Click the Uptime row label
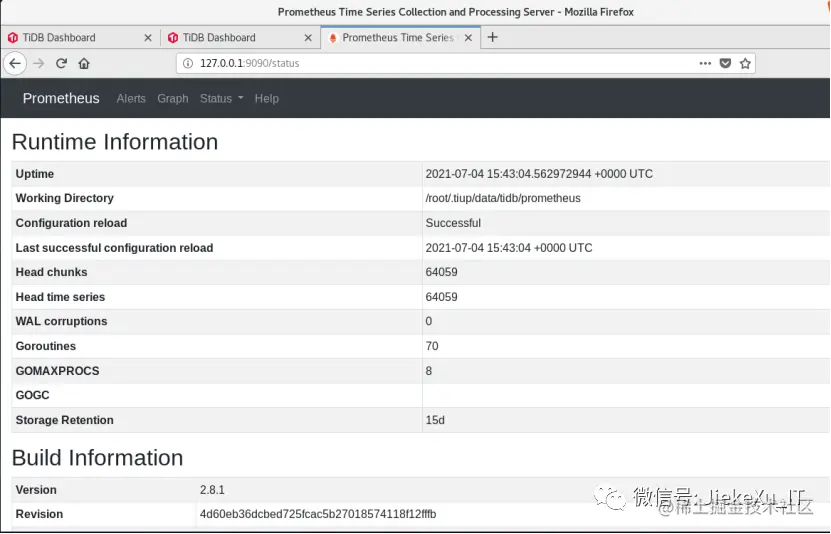The image size is (831, 534). 34,174
